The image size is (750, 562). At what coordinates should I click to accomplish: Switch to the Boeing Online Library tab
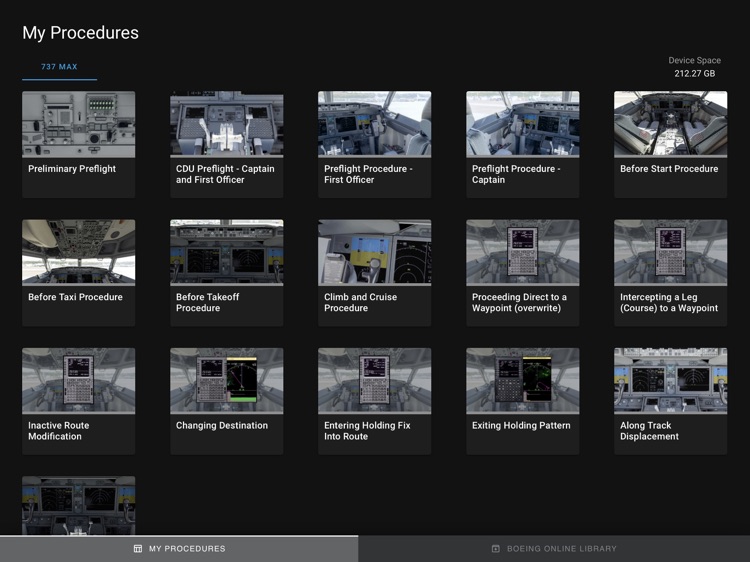tap(554, 549)
